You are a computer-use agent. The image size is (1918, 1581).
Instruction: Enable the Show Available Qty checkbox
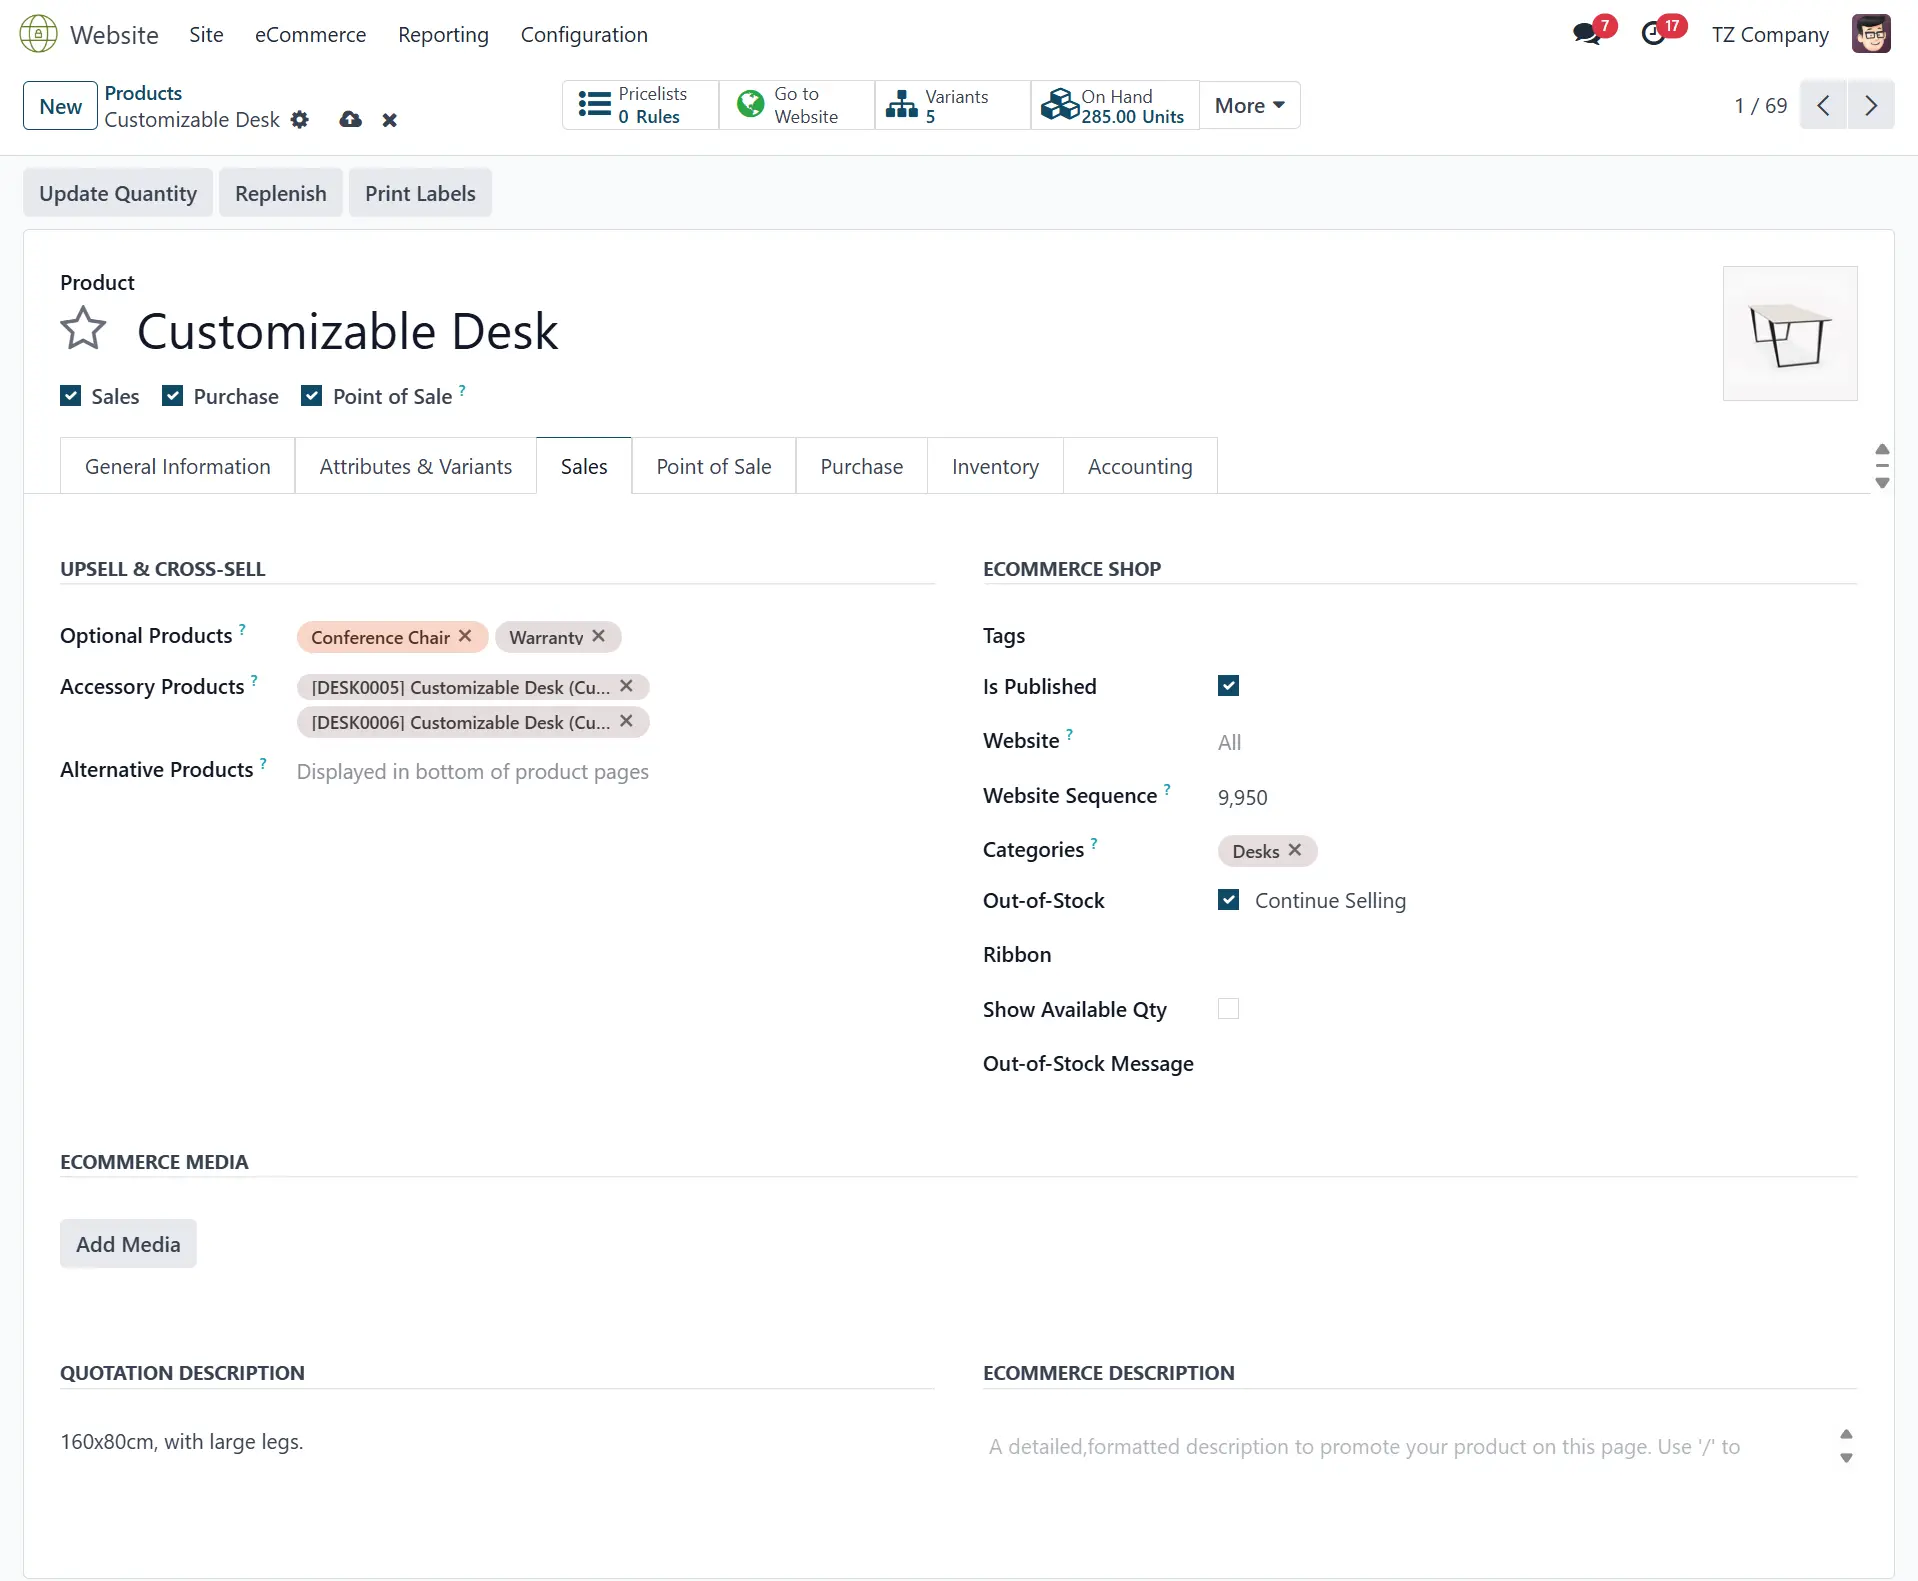(1228, 1009)
